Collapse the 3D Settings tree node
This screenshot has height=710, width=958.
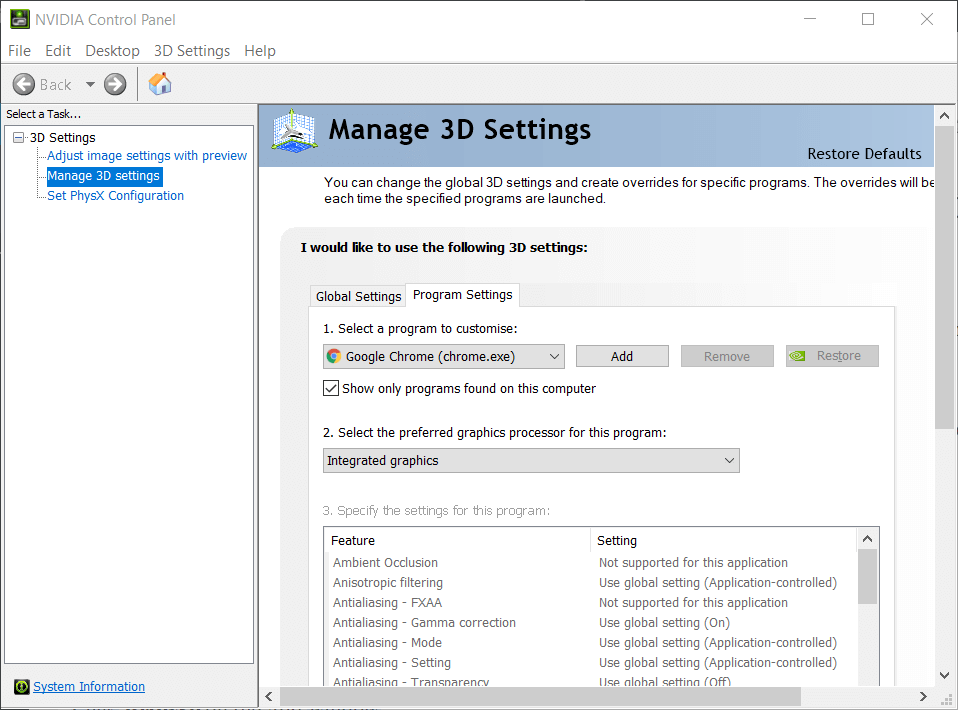18,137
